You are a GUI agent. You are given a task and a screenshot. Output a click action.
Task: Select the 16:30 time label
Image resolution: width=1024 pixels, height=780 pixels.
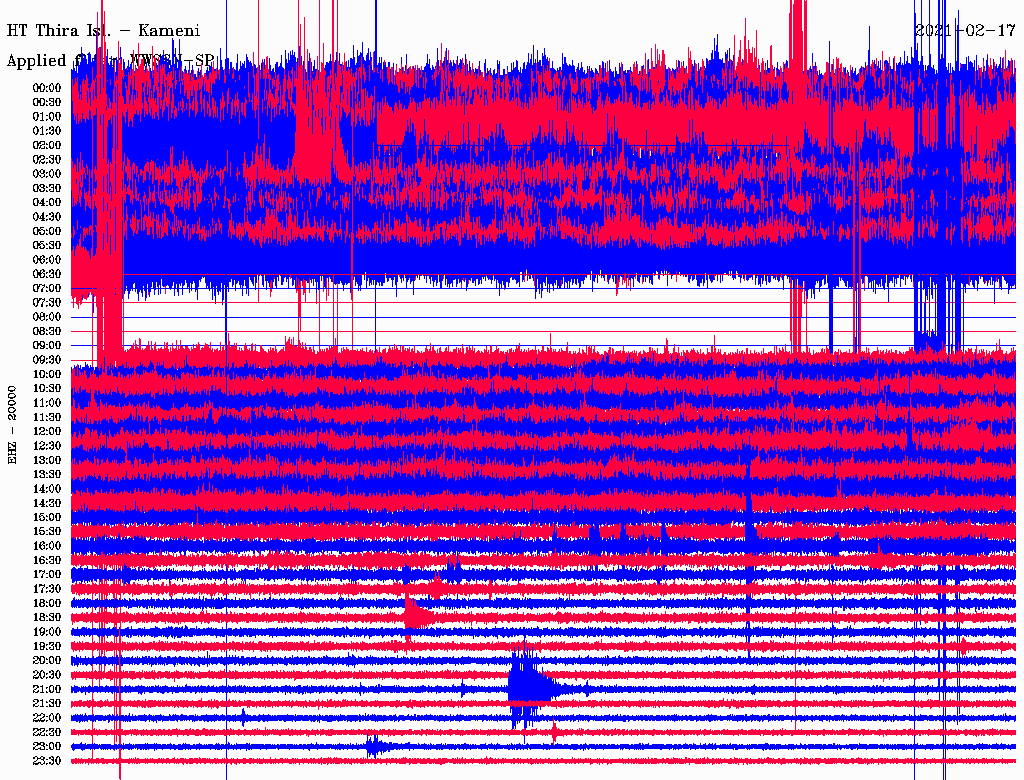click(x=47, y=561)
